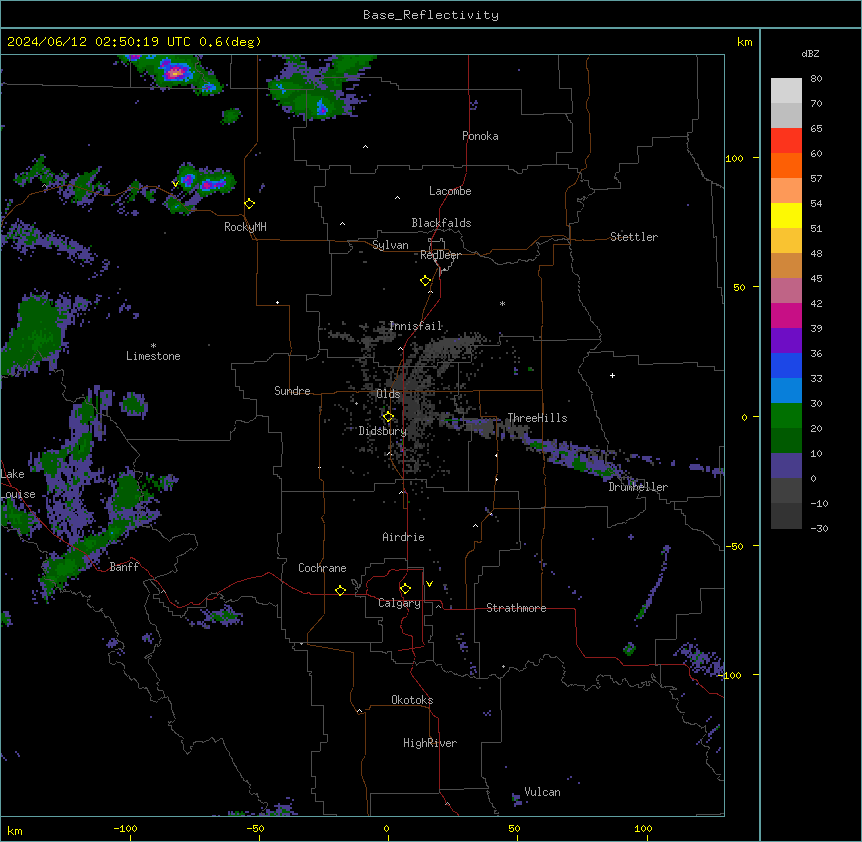Viewport: 862px width, 842px height.
Task: Click the bright green 20–30 dBZ swatch
Action: click(x=786, y=416)
